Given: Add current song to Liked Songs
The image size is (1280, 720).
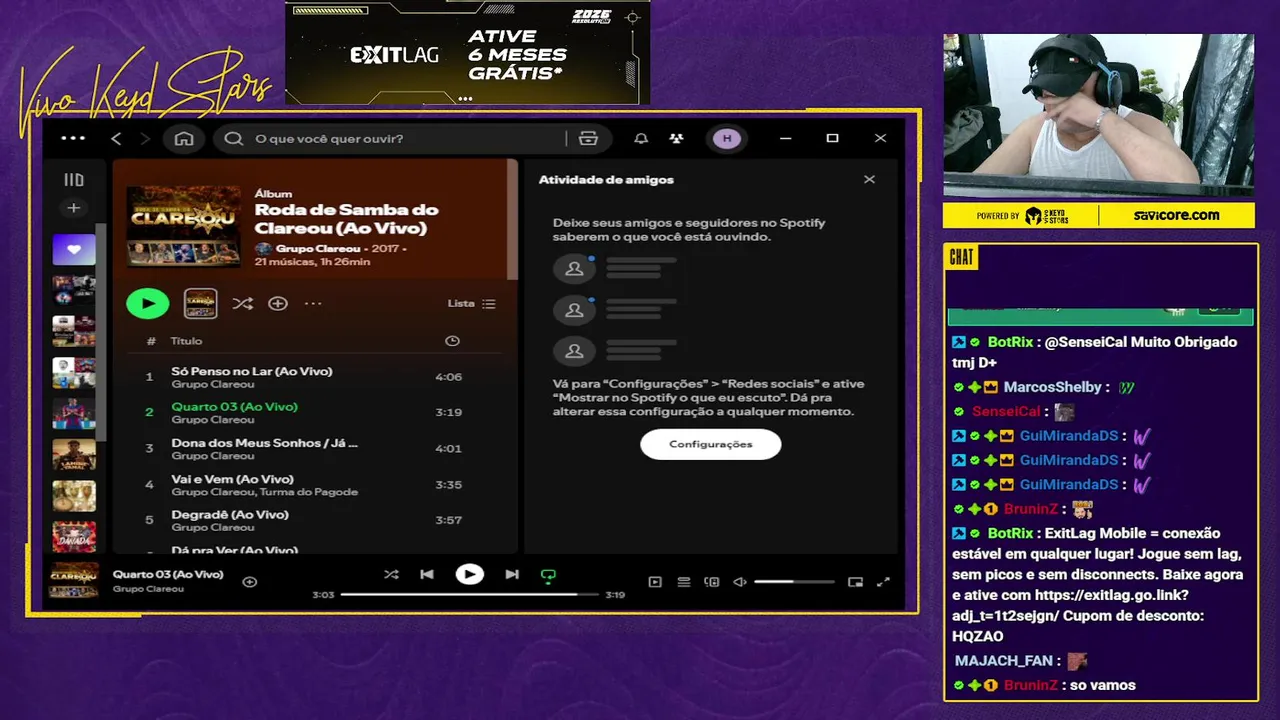Looking at the screenshot, I should tap(250, 581).
